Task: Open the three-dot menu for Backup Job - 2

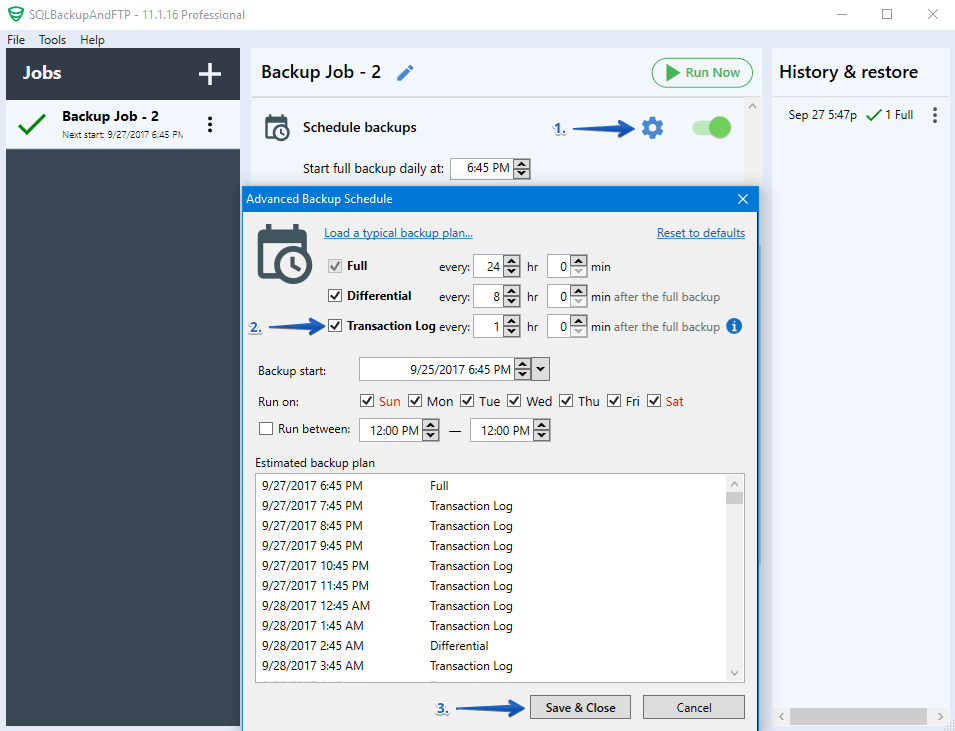Action: coord(209,123)
